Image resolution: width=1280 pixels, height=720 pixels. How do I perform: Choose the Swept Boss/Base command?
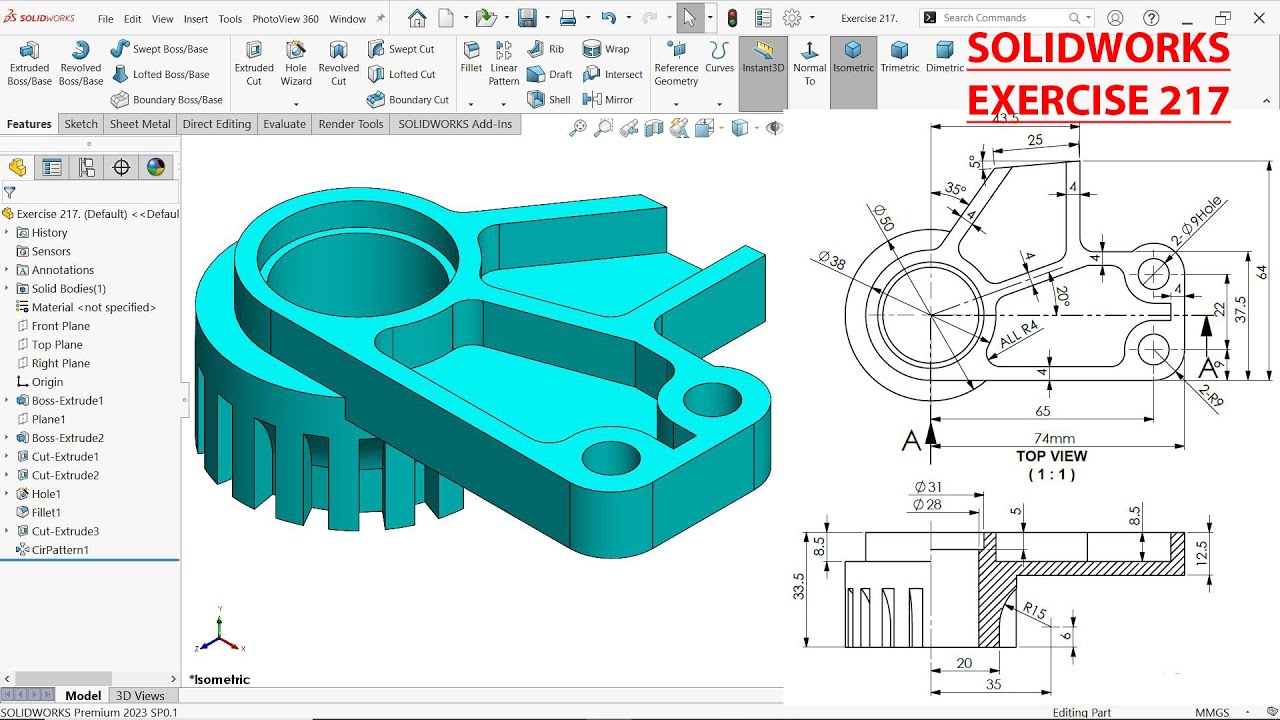(x=159, y=49)
